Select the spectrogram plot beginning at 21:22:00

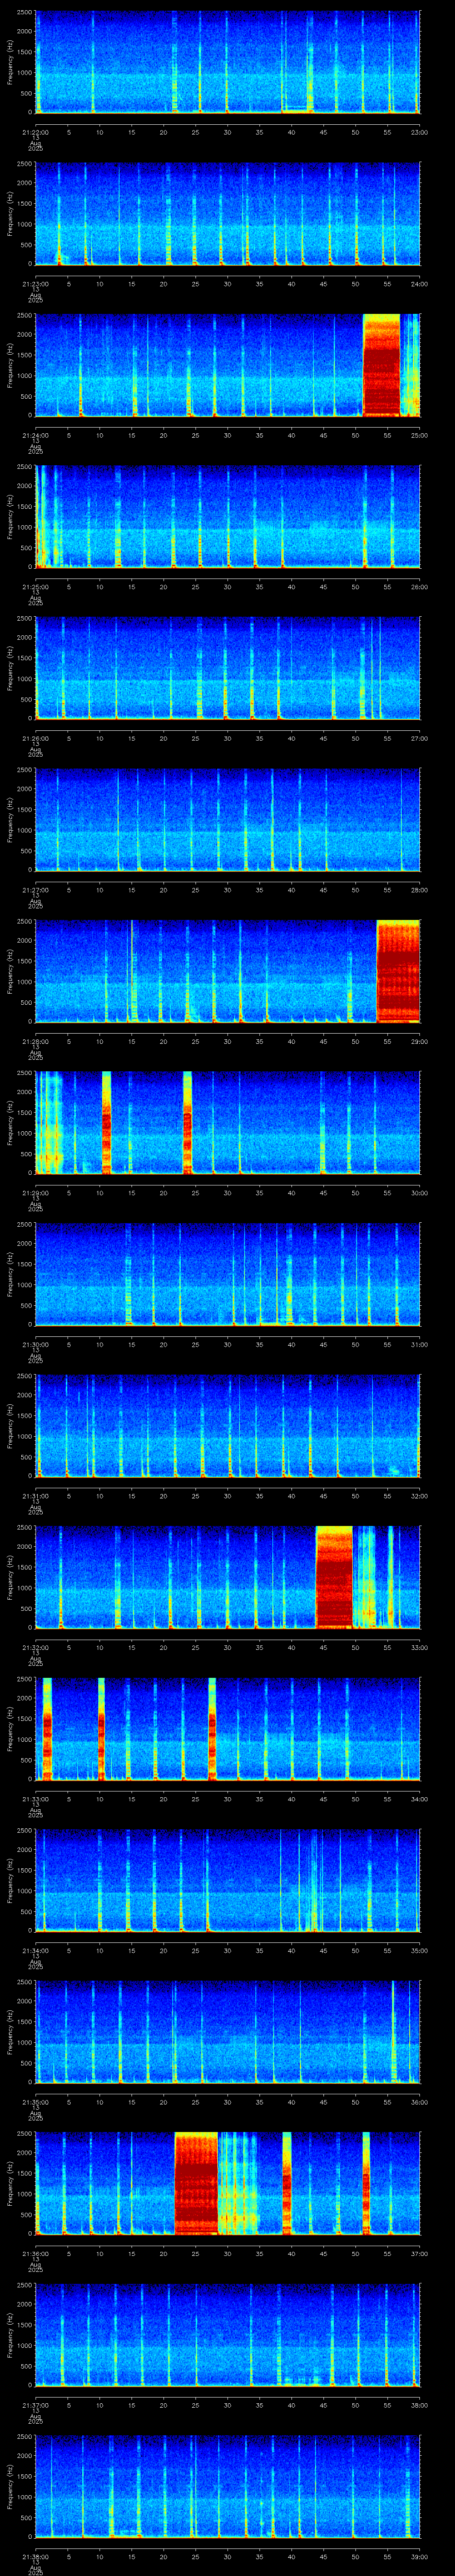click(227, 62)
